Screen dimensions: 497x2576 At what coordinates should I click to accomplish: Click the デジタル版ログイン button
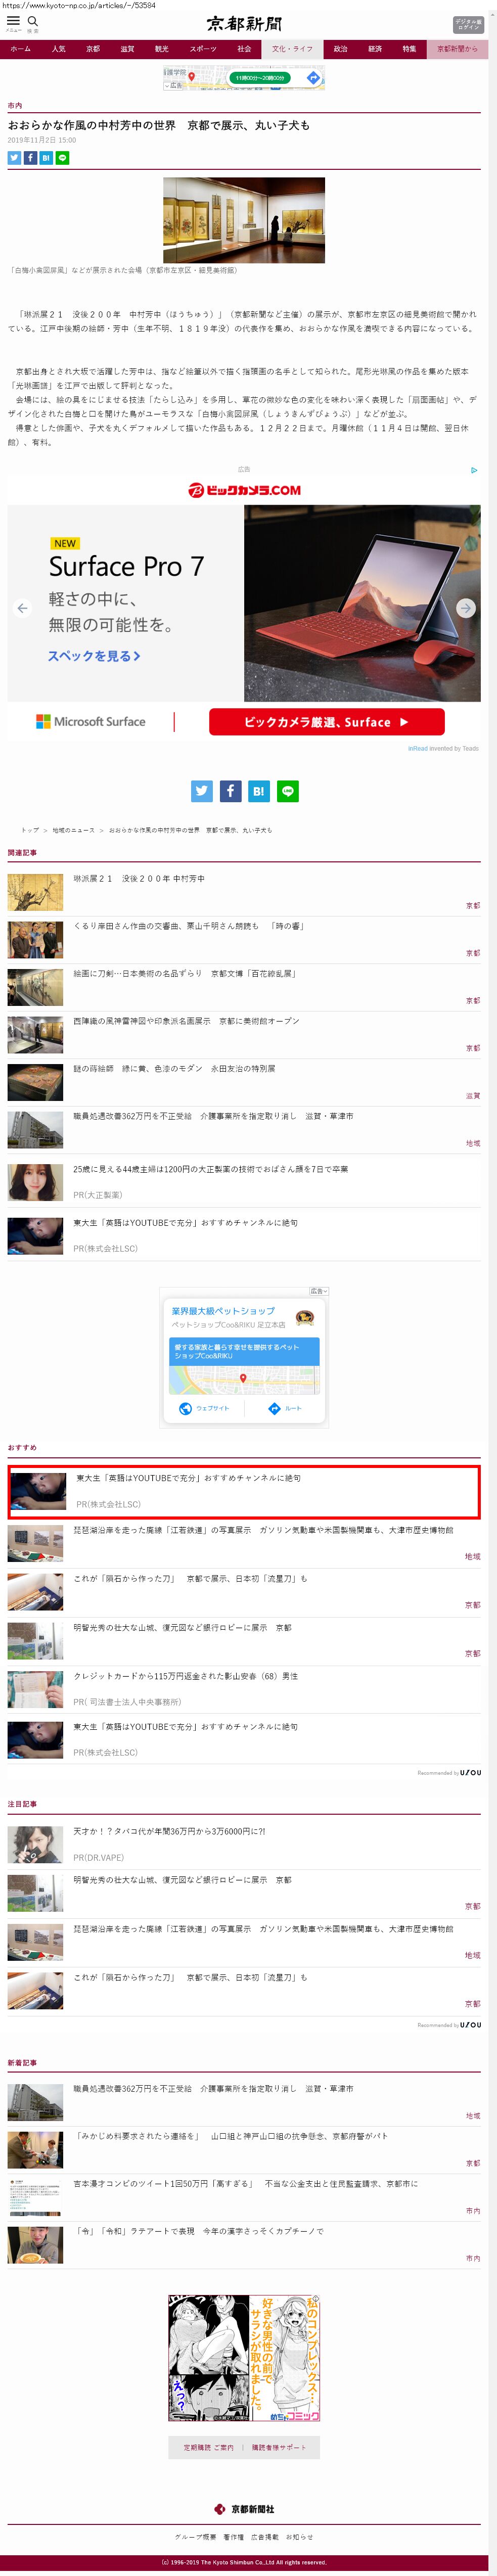point(468,24)
